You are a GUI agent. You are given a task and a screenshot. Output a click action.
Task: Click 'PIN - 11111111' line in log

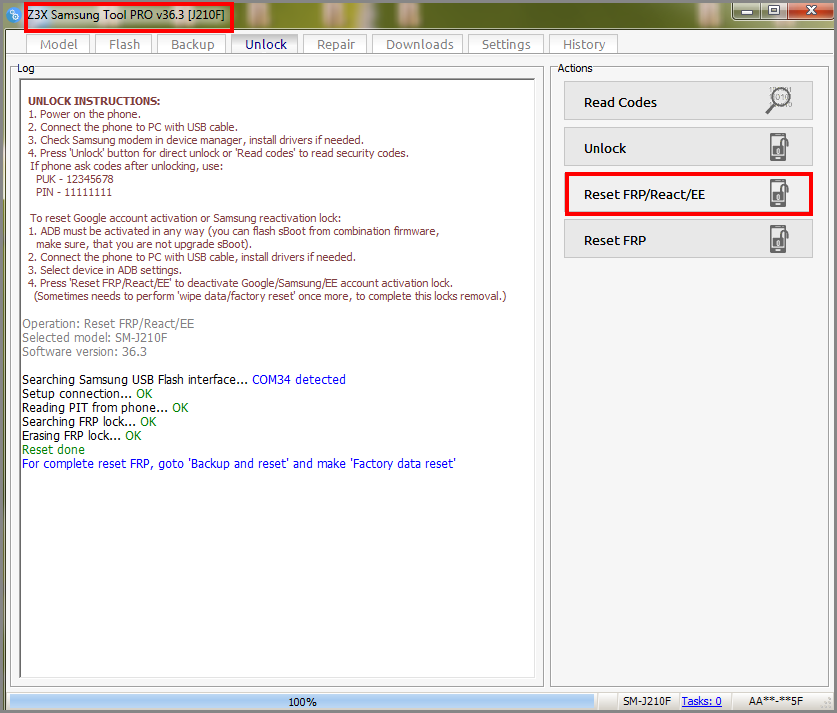74,192
